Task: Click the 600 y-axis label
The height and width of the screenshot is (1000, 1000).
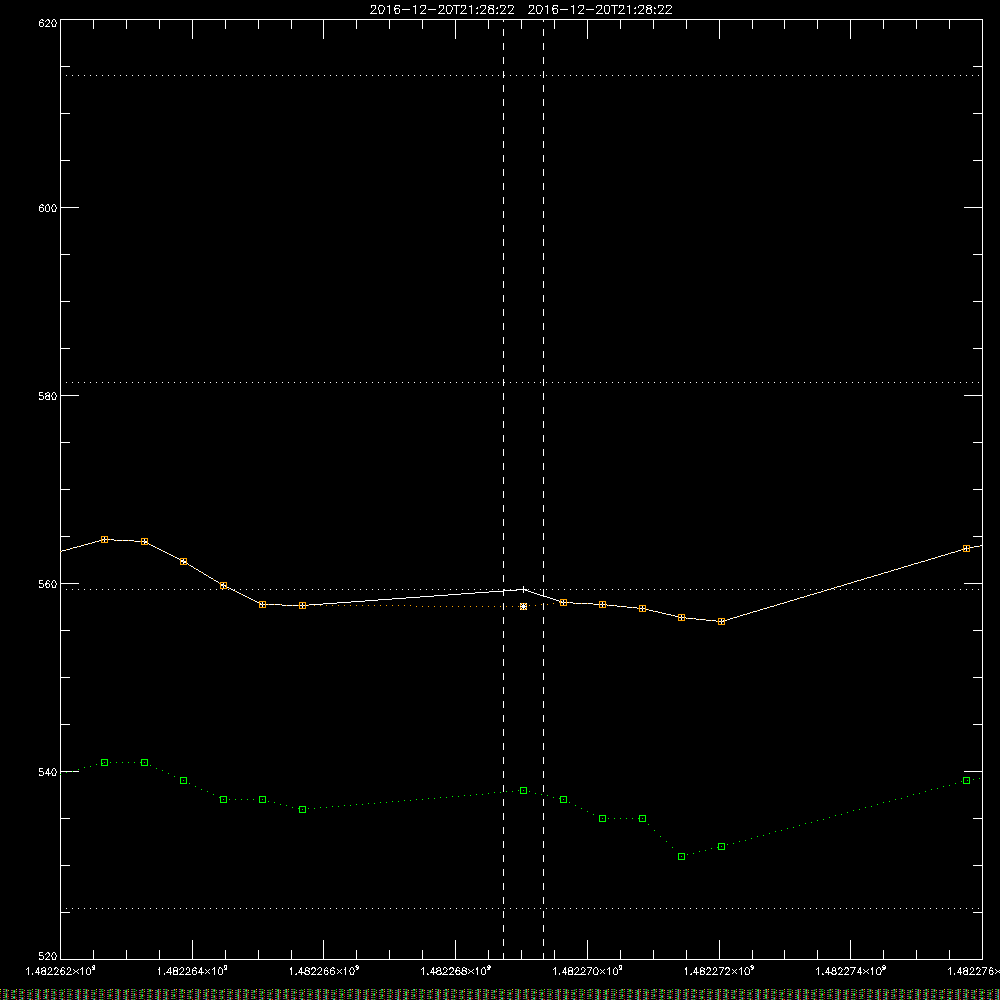Action: [48, 208]
